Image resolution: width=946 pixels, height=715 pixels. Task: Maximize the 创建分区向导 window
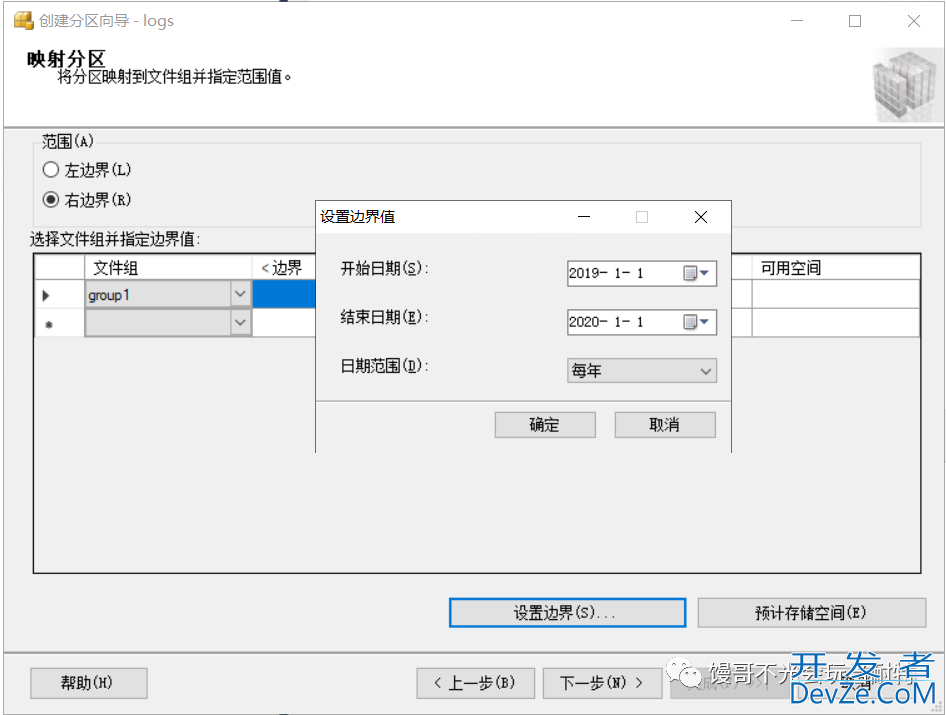[855, 21]
